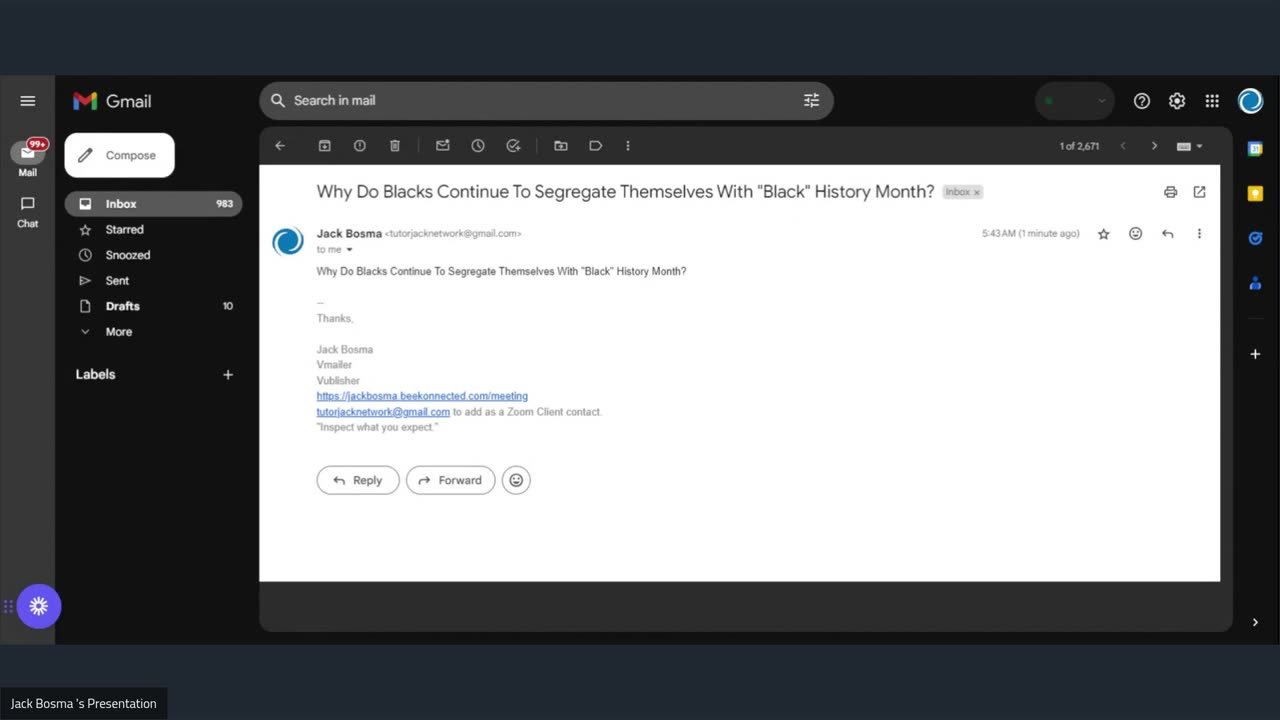
Task: Get add-ons with side panel plus
Action: coord(1255,354)
